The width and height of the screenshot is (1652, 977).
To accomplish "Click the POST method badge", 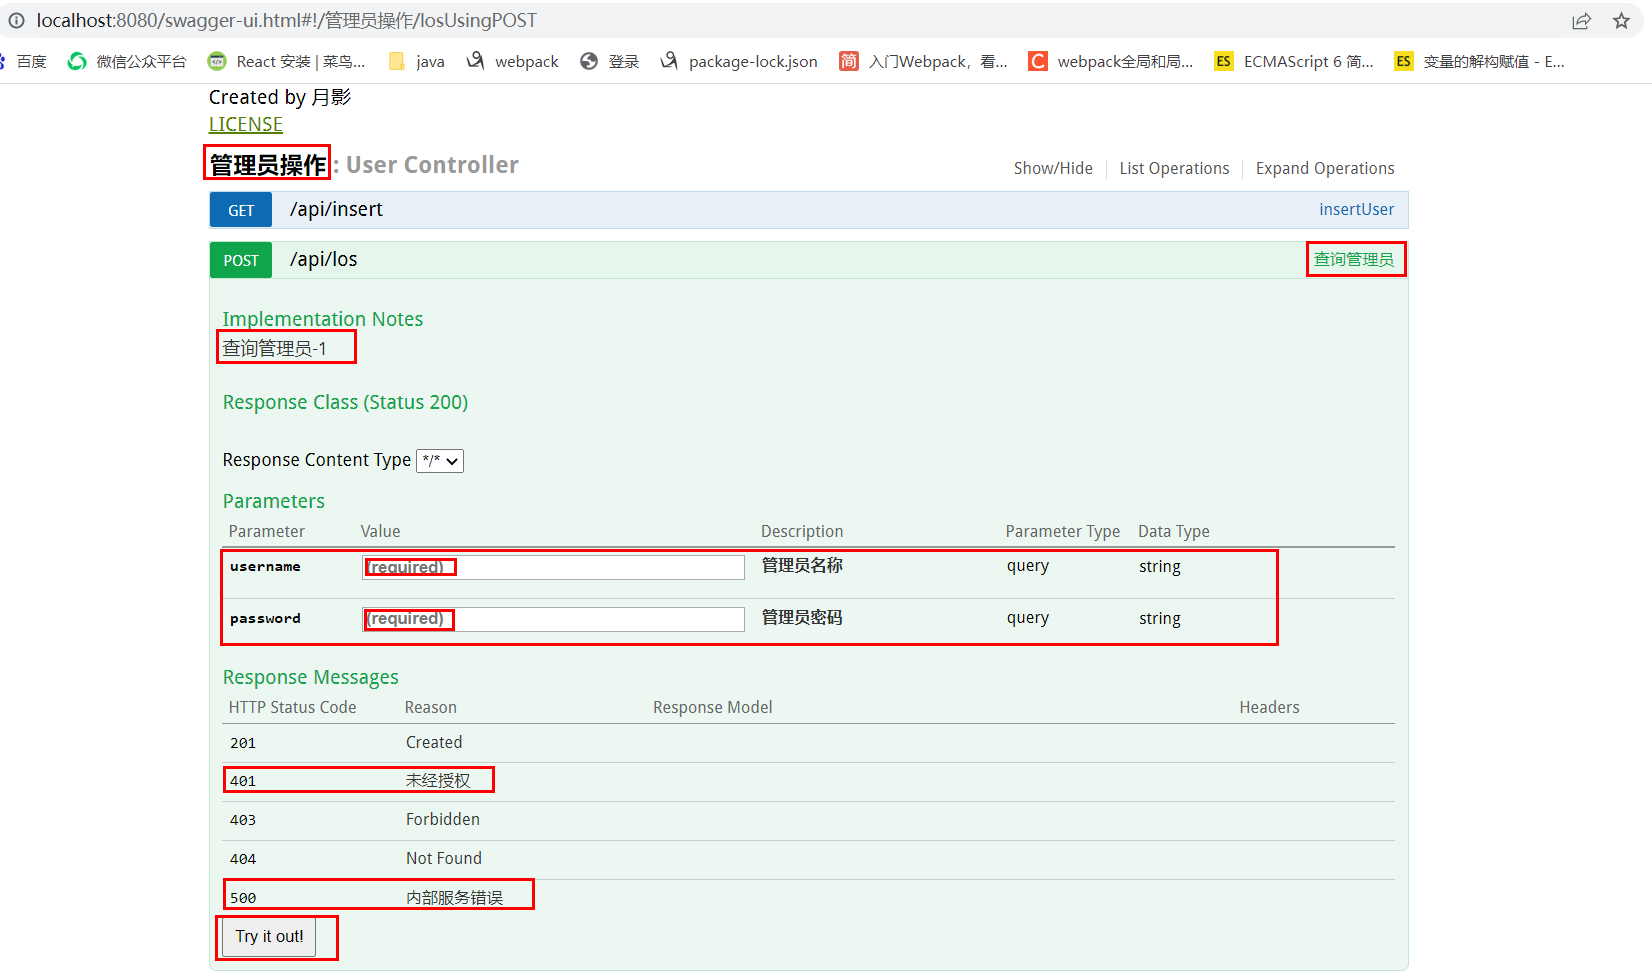I will (x=241, y=260).
